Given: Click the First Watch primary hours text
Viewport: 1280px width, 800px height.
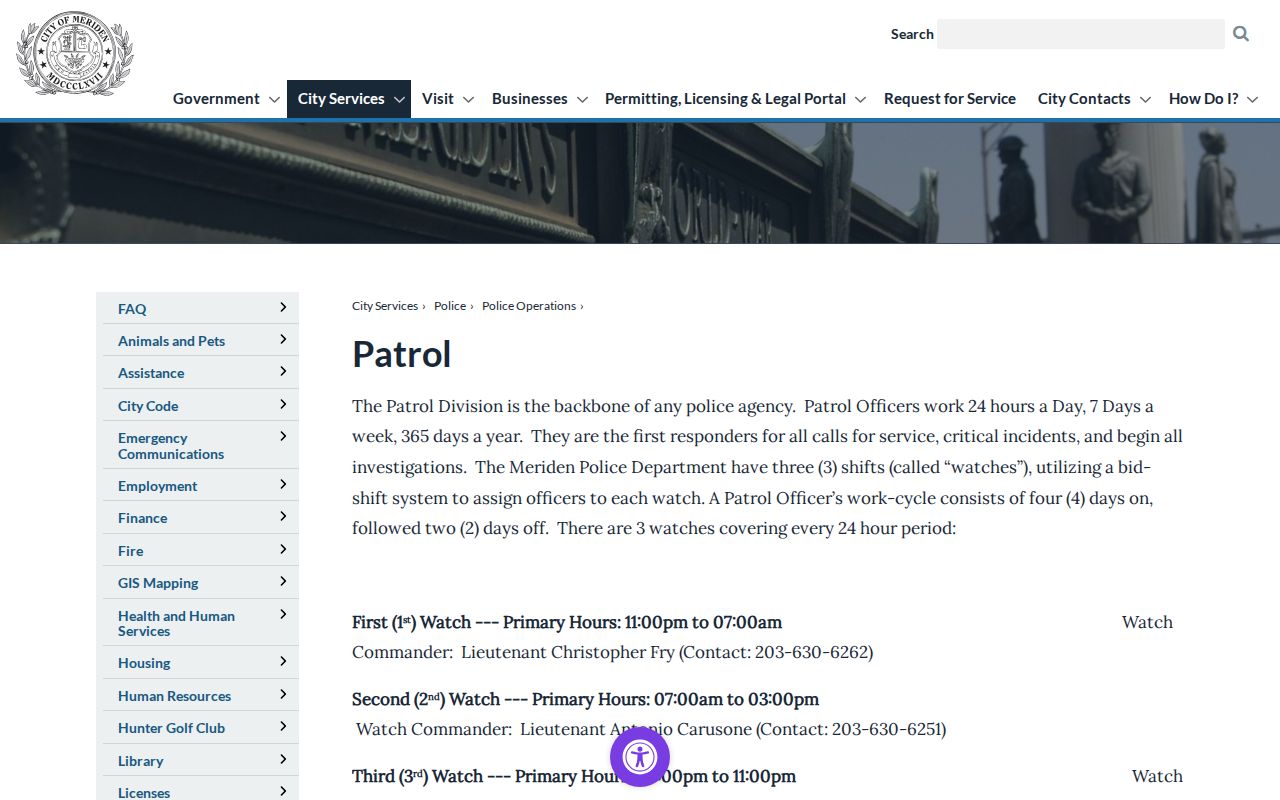Looking at the screenshot, I should click(567, 622).
